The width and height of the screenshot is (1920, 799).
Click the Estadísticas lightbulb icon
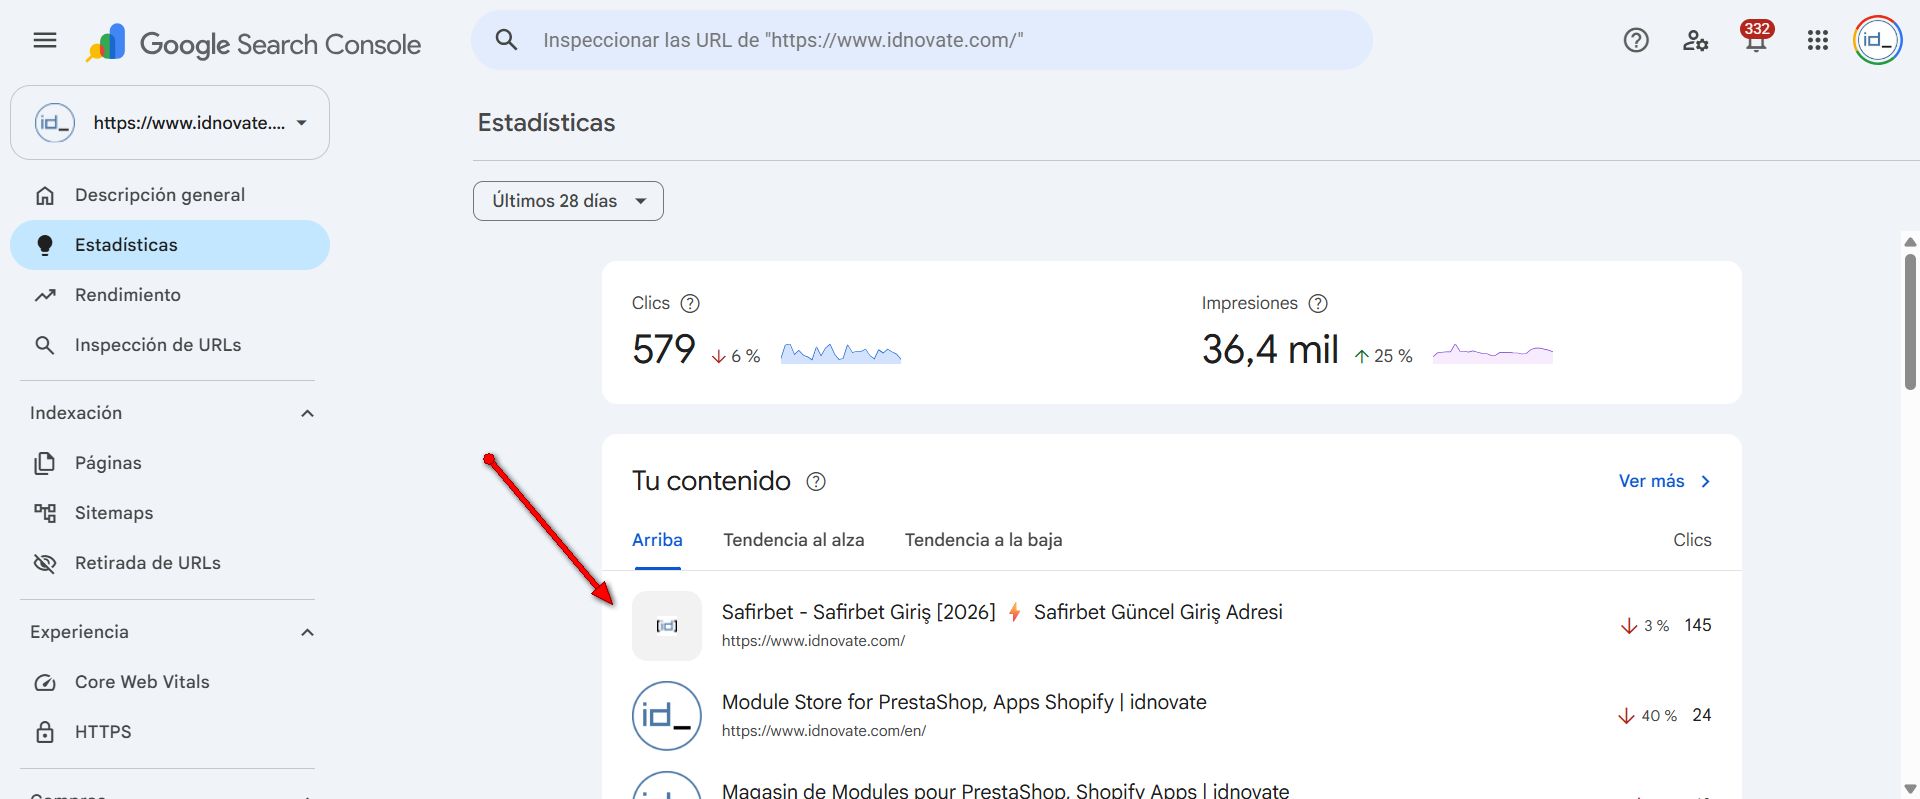coord(45,246)
